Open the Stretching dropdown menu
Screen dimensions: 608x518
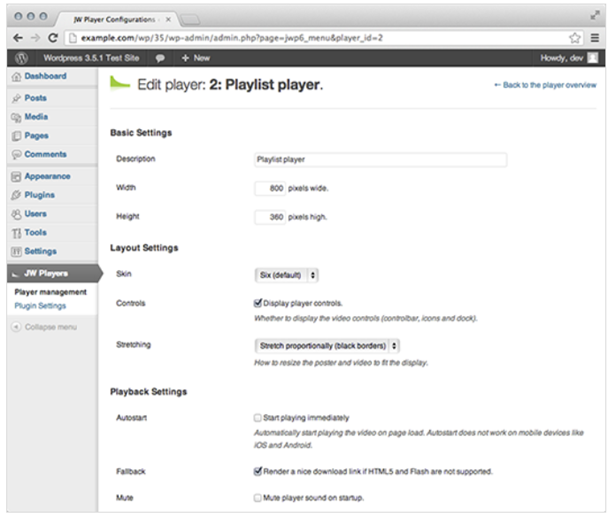pos(327,346)
